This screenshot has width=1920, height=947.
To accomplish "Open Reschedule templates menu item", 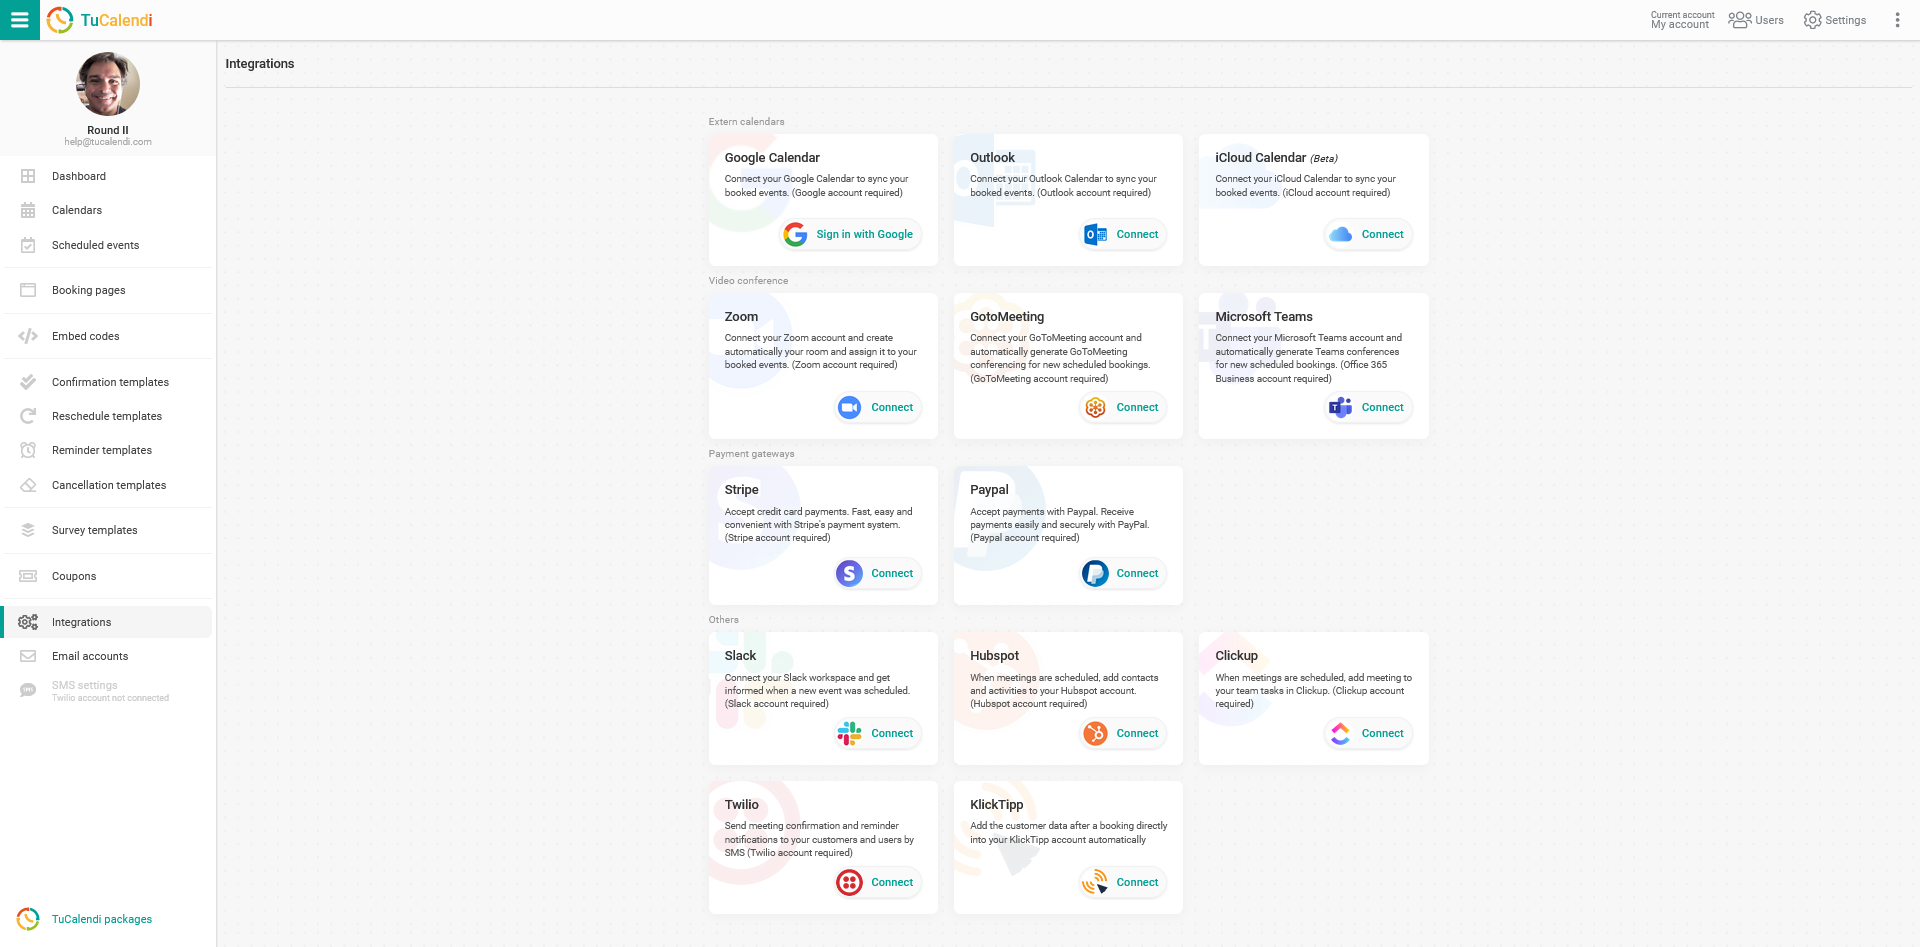I will coord(108,416).
